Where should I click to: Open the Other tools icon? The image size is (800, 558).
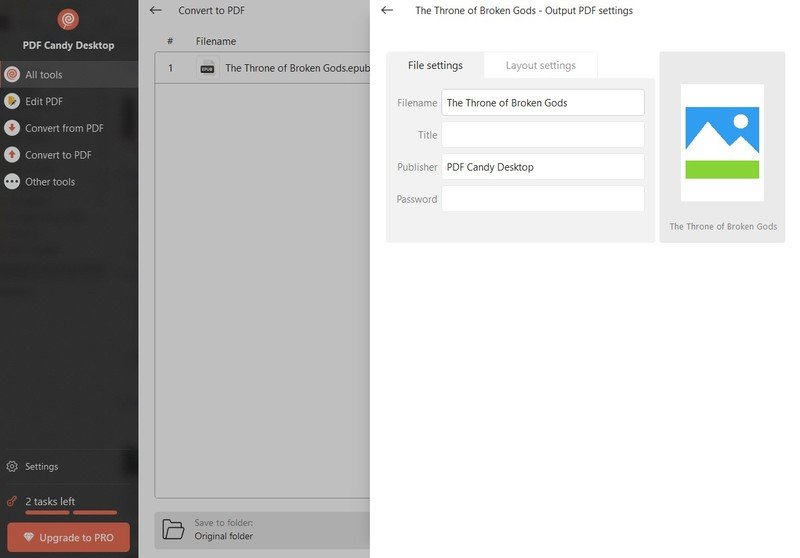(12, 182)
